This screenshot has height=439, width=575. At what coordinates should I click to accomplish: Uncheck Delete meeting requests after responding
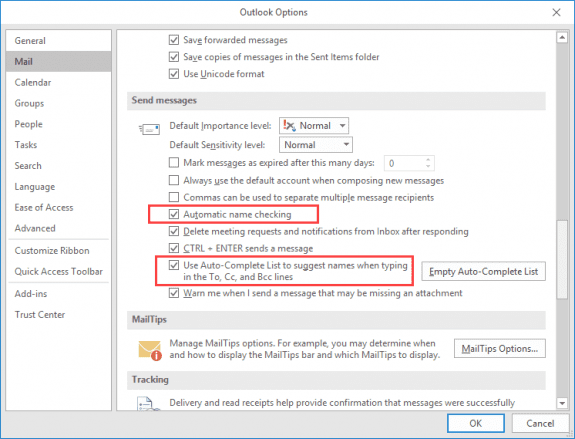click(x=174, y=231)
